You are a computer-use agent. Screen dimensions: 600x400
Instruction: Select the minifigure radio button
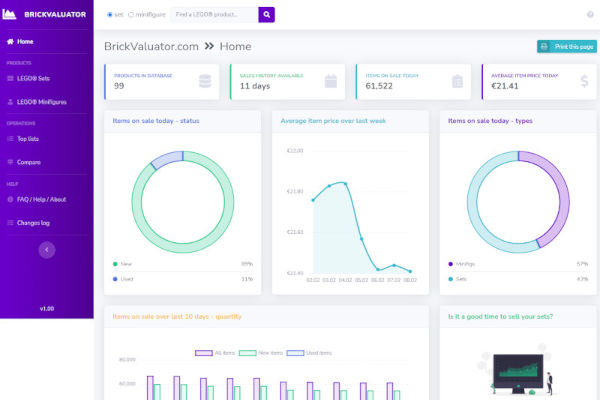[131, 15]
